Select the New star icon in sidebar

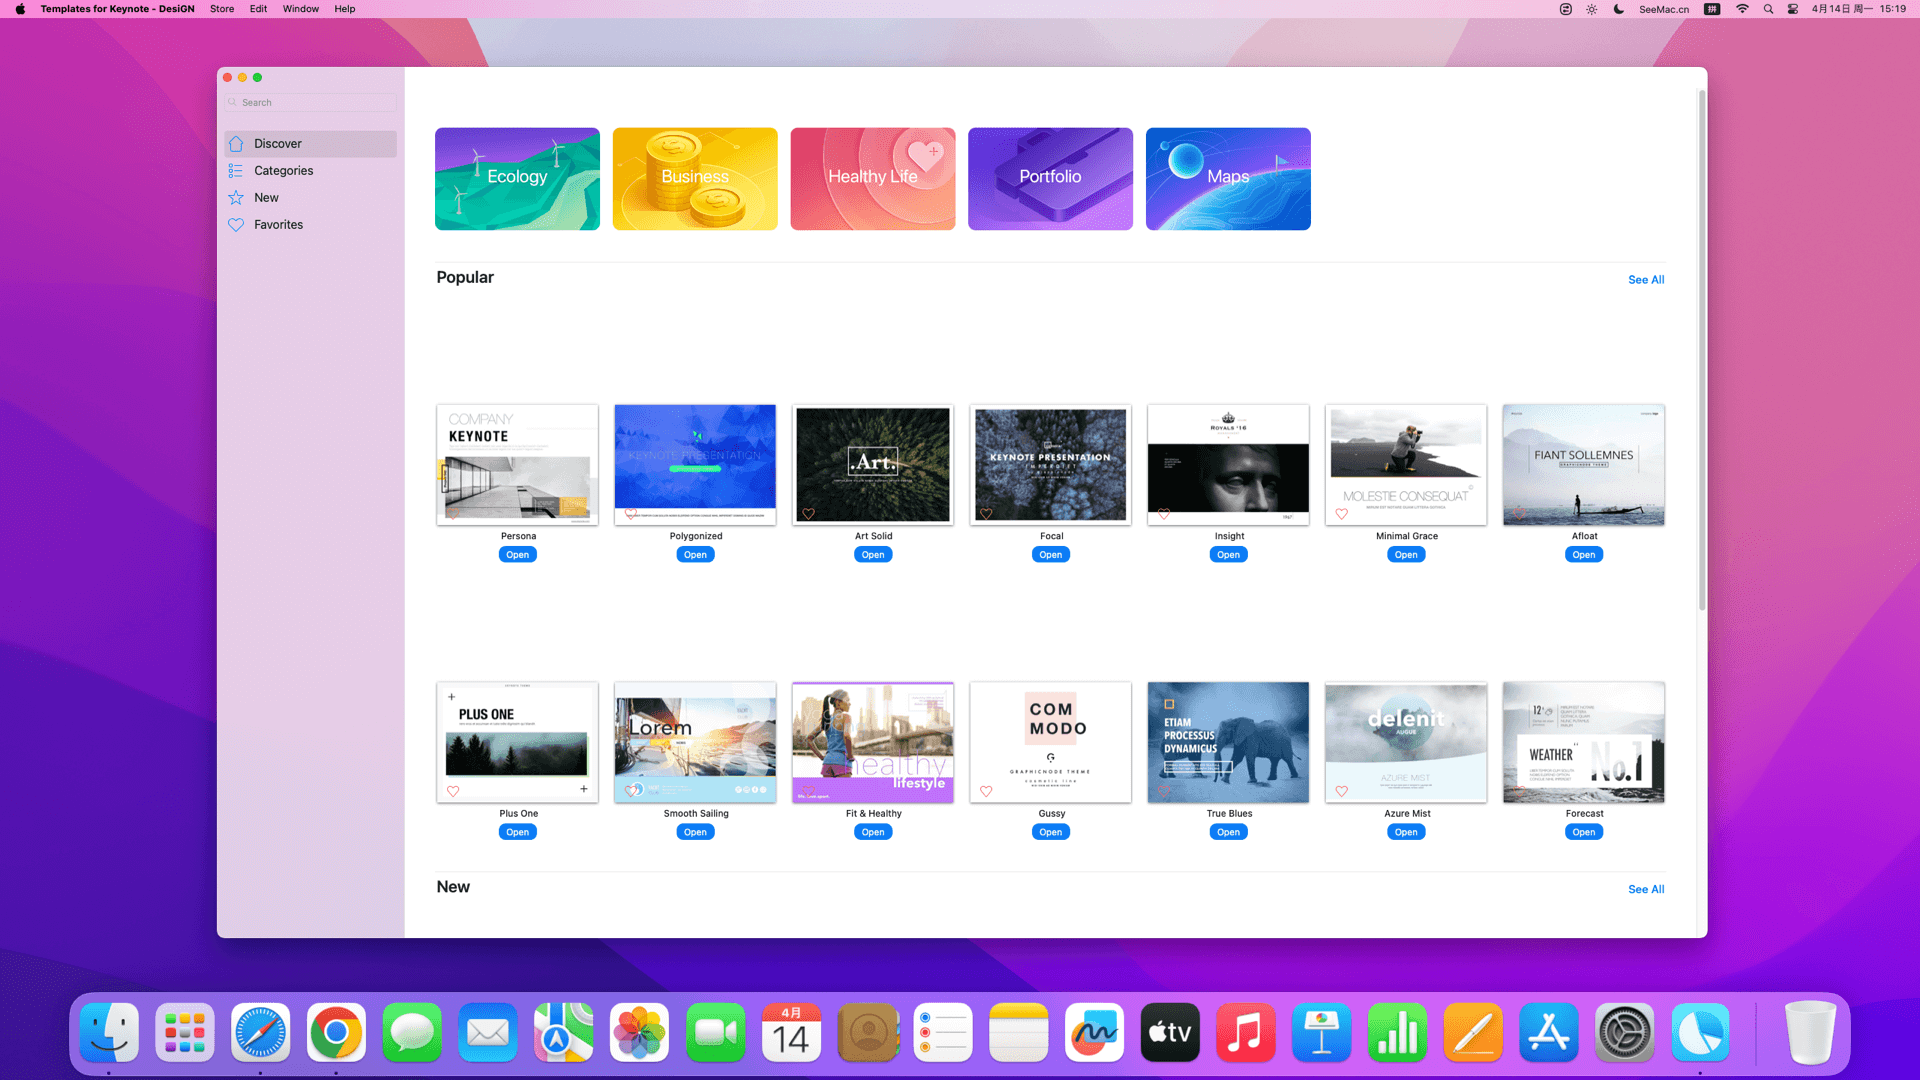pos(236,198)
